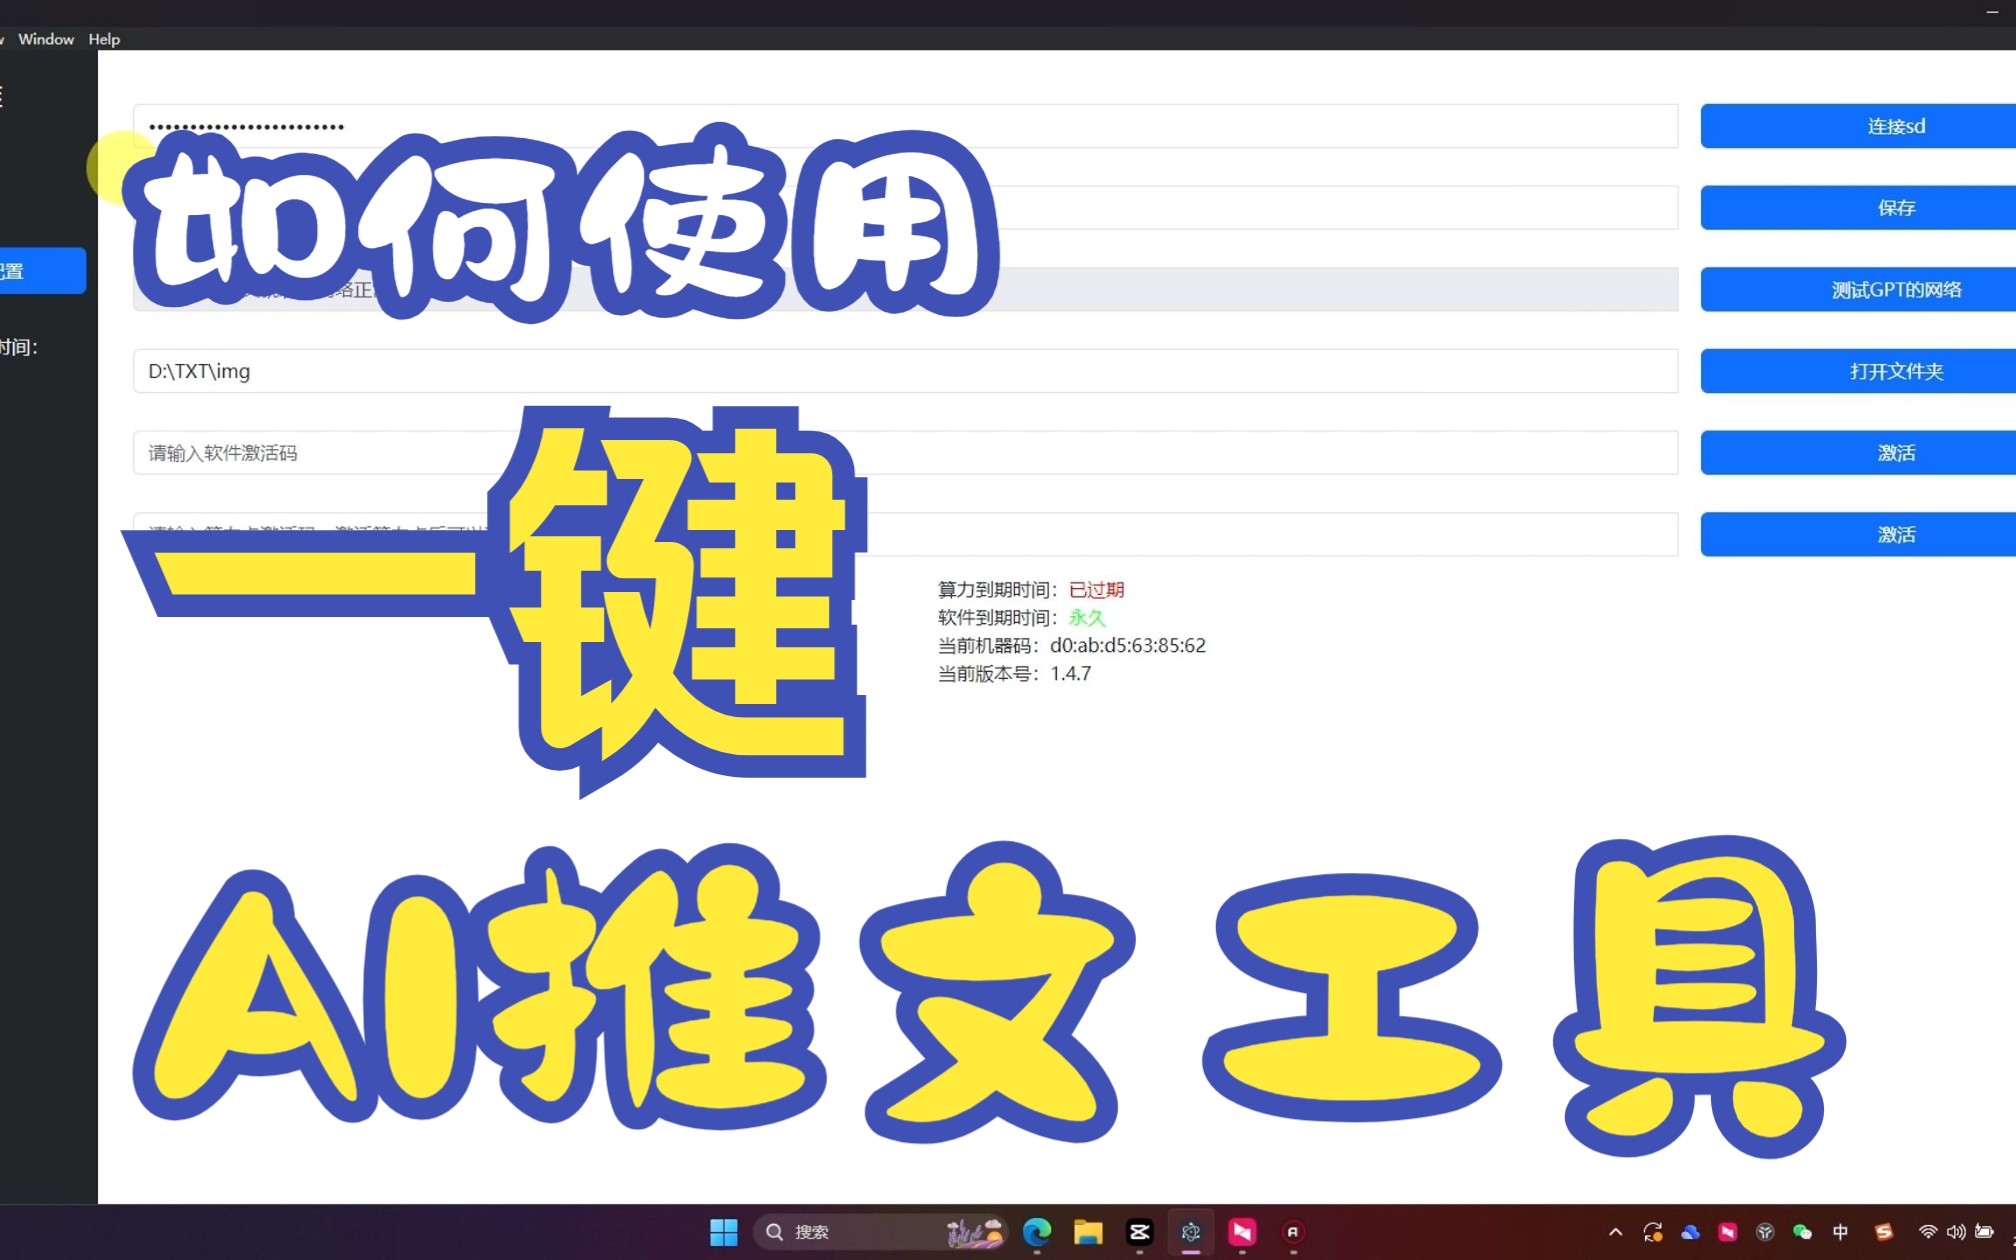Select the highlighted blue sidebar tab
This screenshot has height=1260, width=2016.
42,271
